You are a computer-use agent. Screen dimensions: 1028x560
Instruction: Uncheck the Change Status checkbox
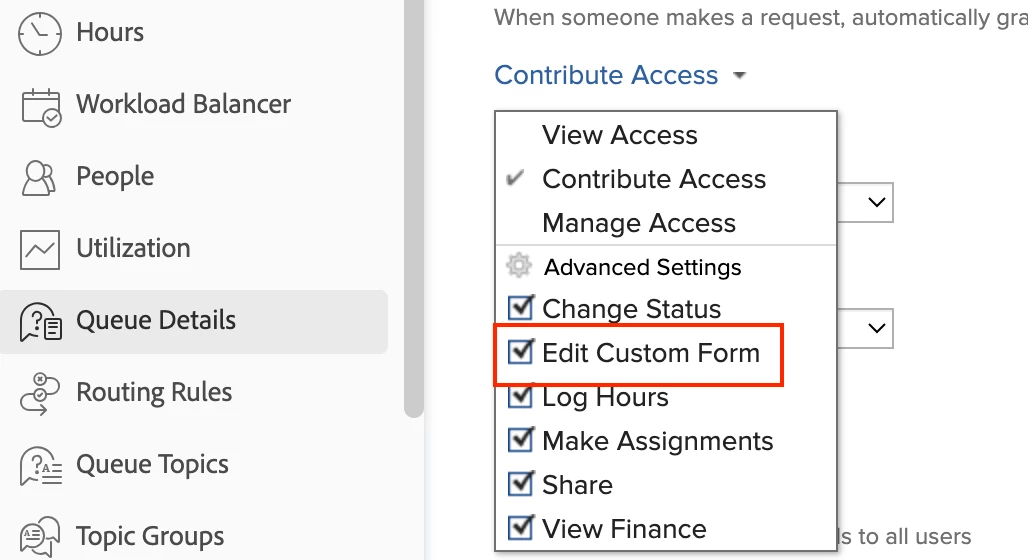coord(520,308)
